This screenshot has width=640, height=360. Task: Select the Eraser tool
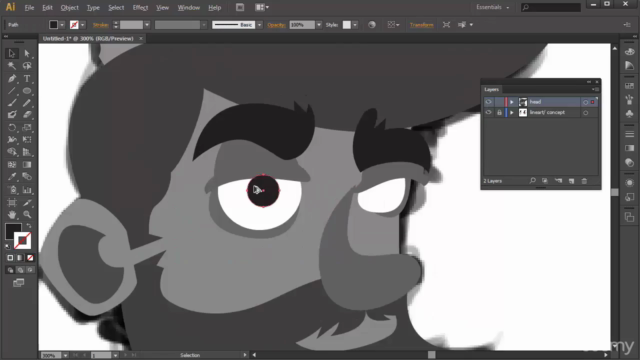pos(27,115)
